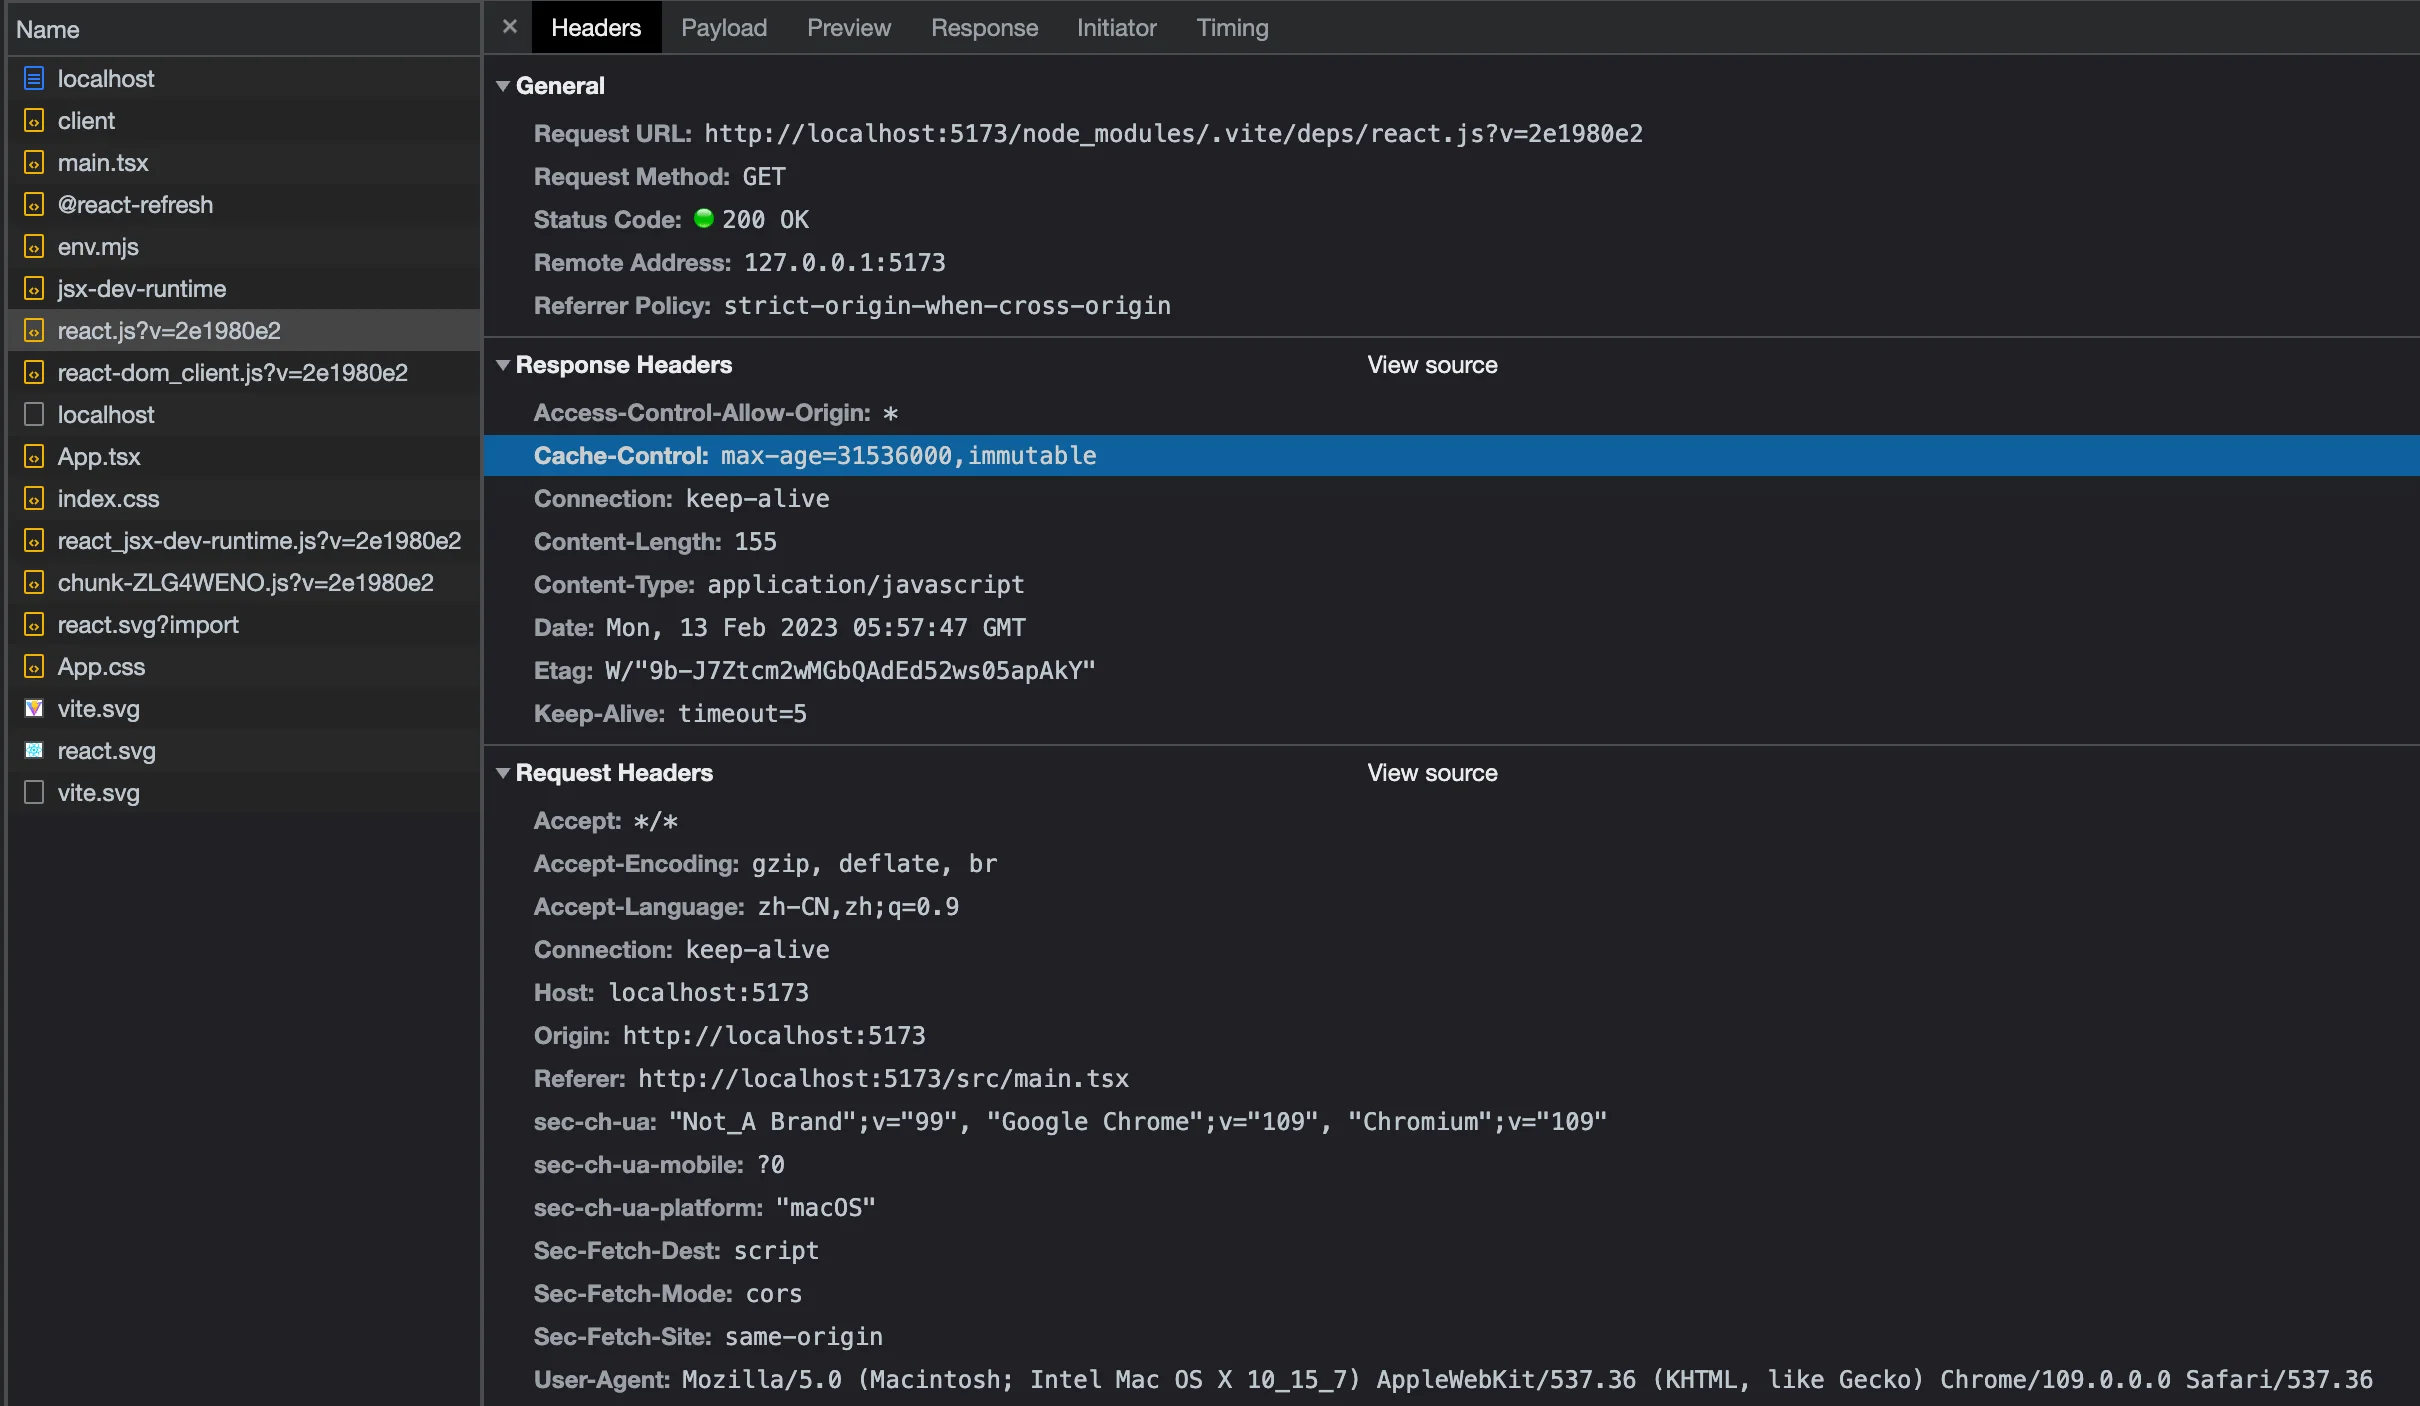Click the script icon next to main.tsx
The width and height of the screenshot is (2420, 1406).
click(34, 162)
